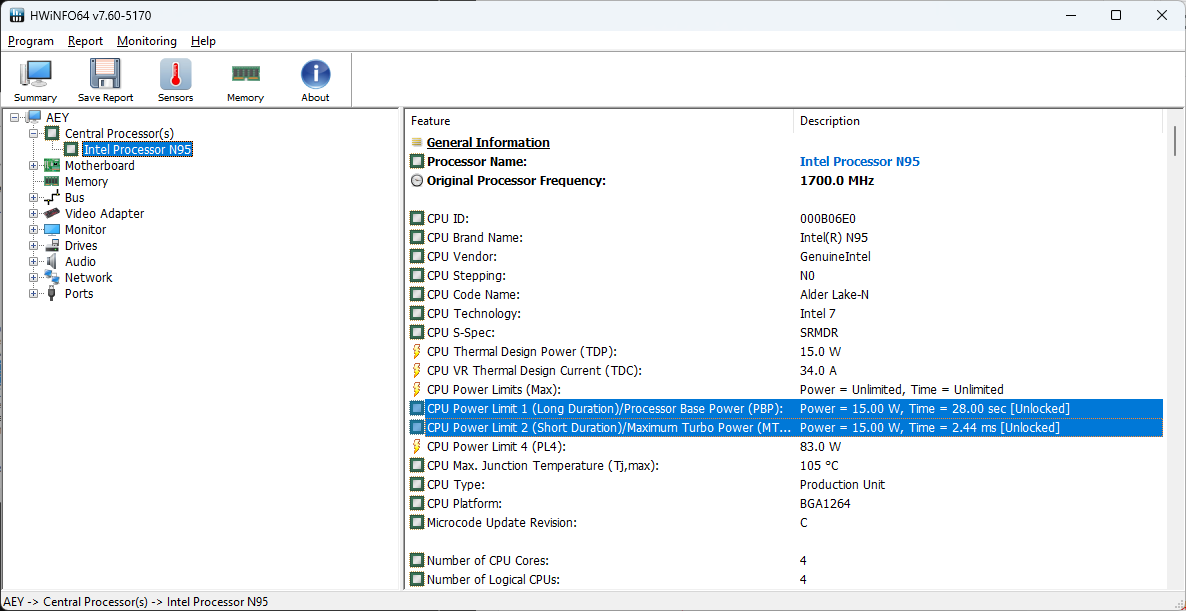Click the Monitor icon in tree

click(x=51, y=230)
